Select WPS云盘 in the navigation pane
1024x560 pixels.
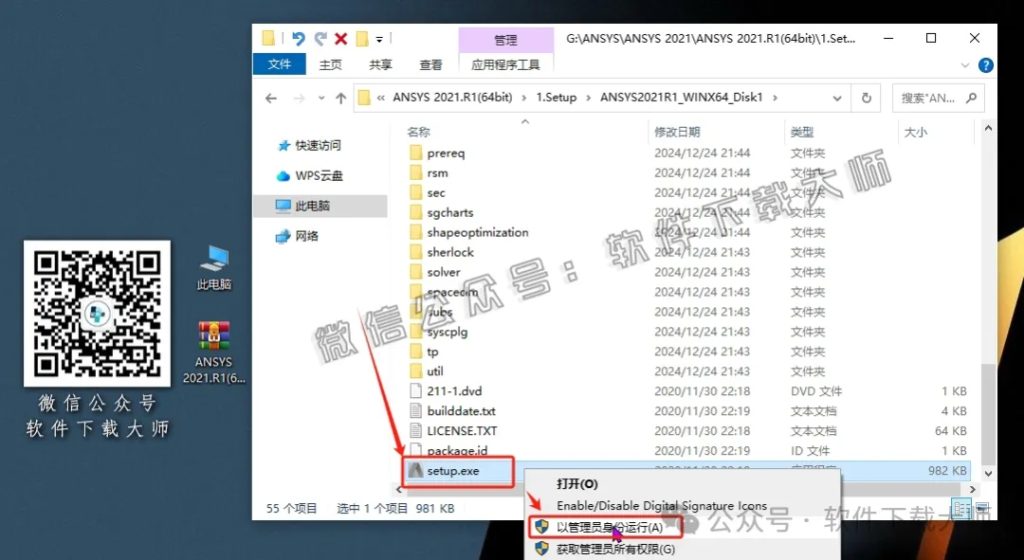[309, 176]
